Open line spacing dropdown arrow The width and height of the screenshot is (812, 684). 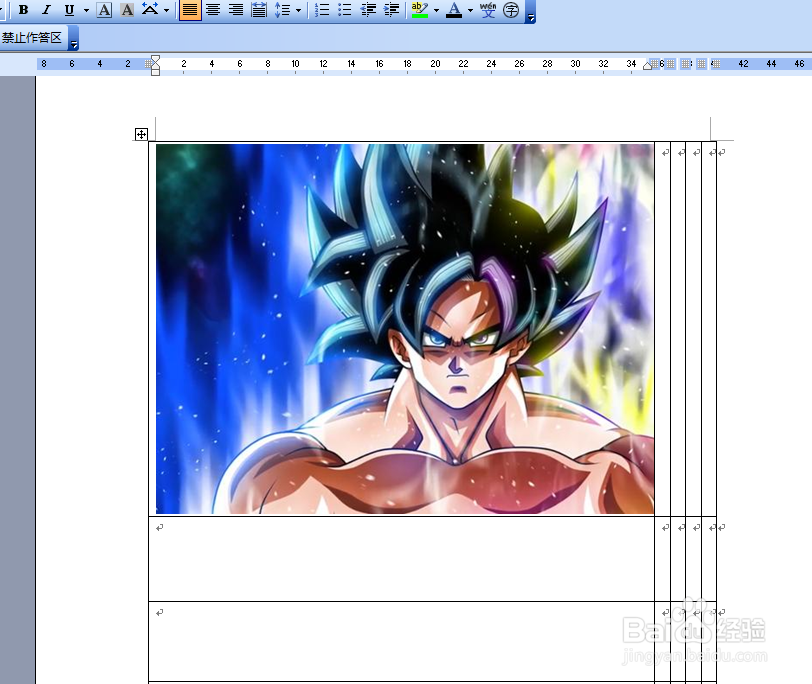298,10
